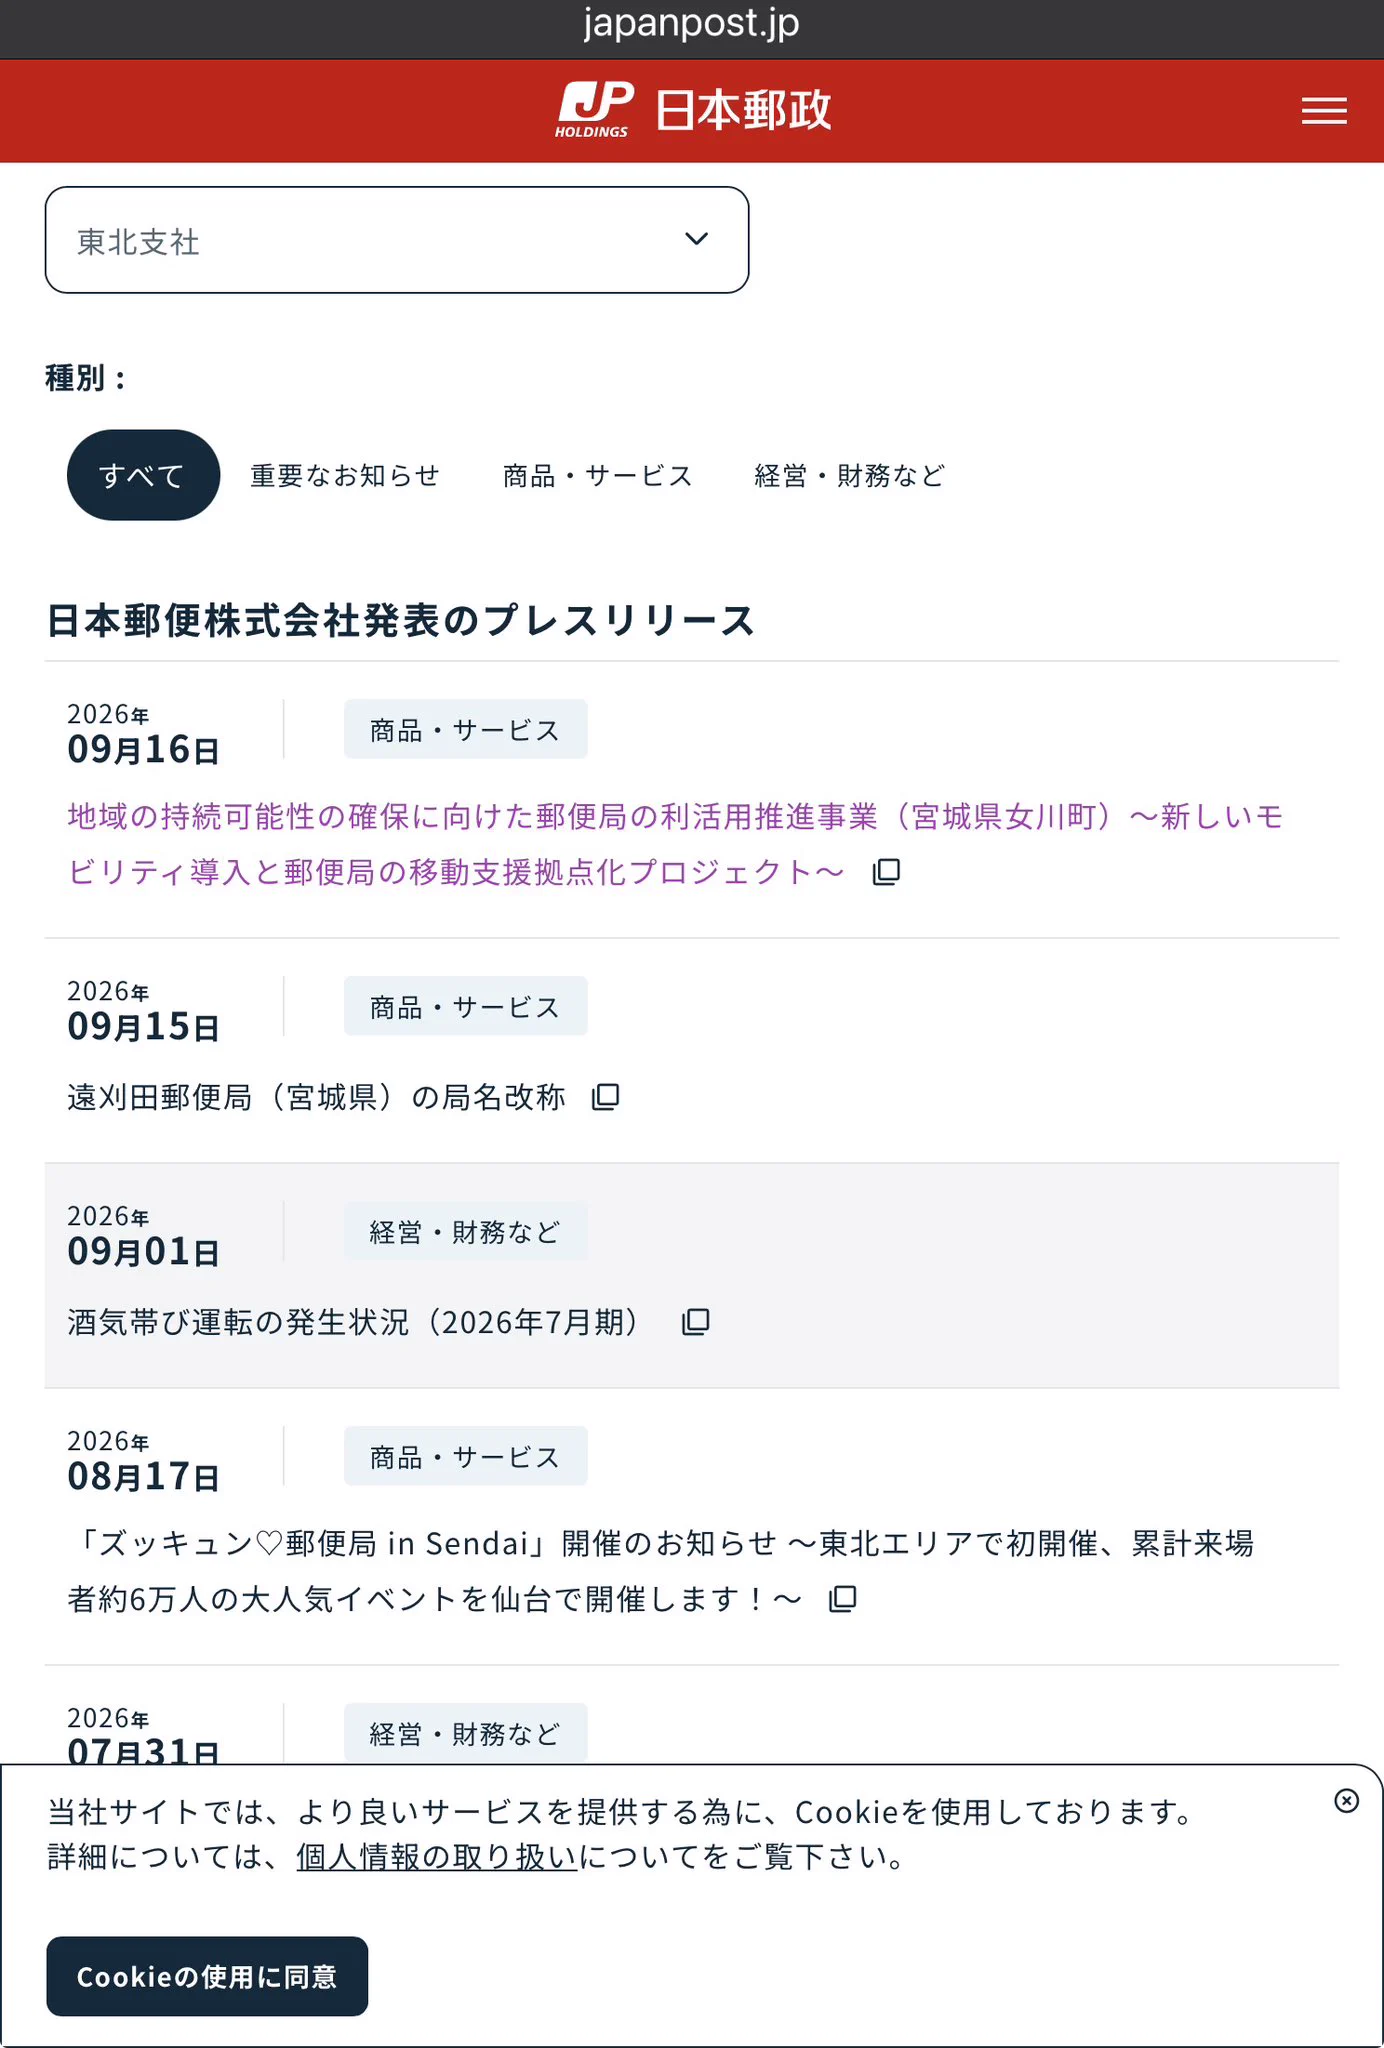
Task: Open 遠刈田郵便局の局名改称 release
Action: point(316,1097)
